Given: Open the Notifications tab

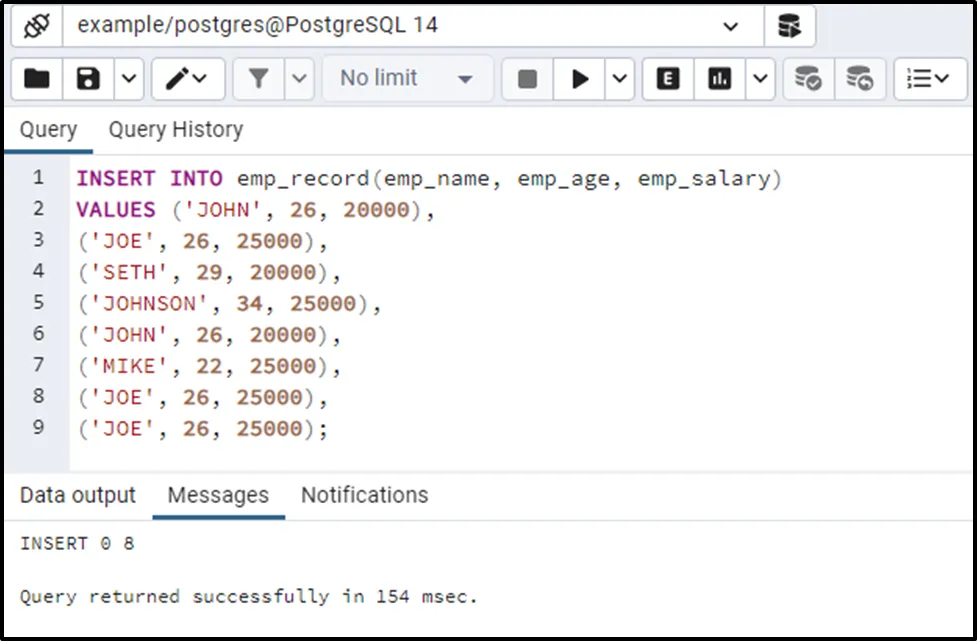Looking at the screenshot, I should (364, 495).
